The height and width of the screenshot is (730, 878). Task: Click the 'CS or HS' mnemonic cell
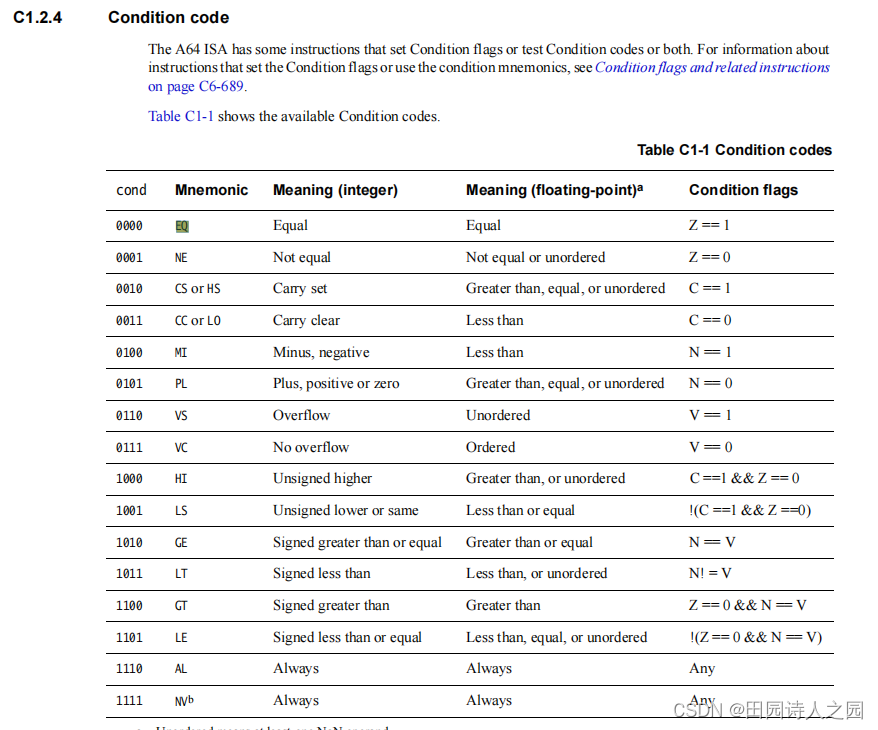coord(198,289)
